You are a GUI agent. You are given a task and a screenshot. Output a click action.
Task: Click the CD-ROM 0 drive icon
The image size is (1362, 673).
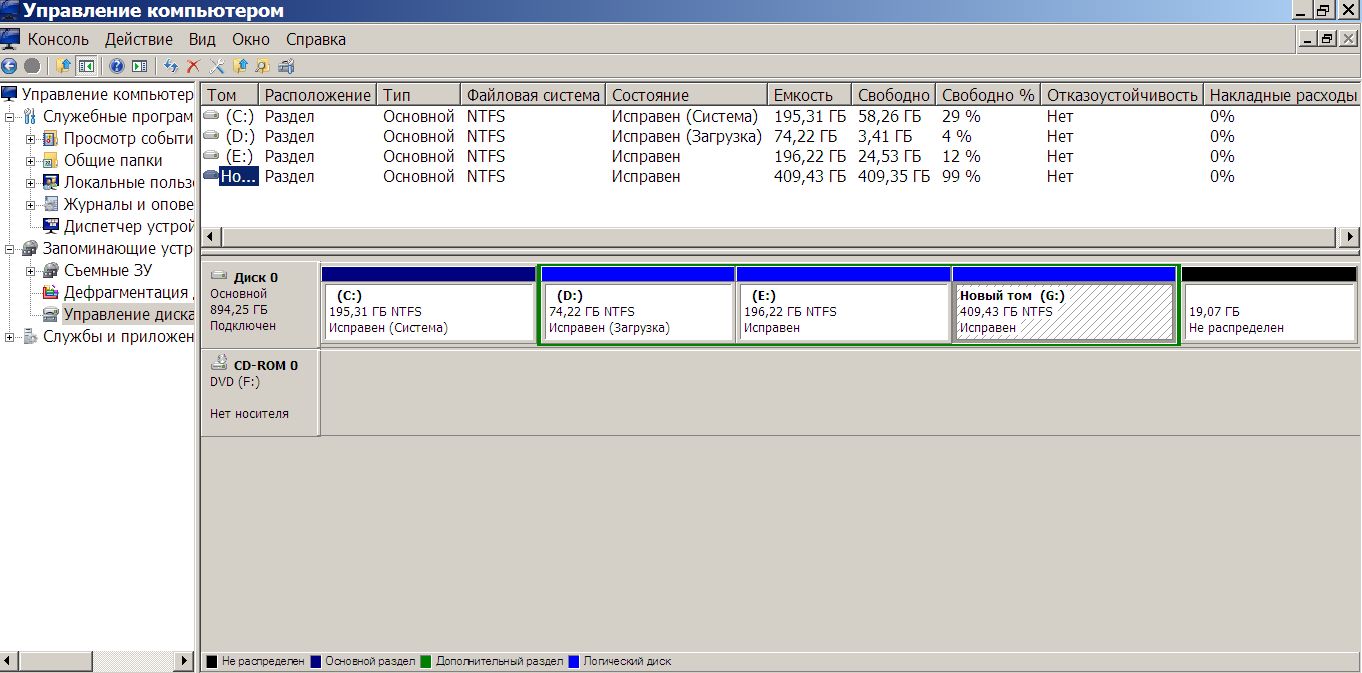[x=220, y=364]
